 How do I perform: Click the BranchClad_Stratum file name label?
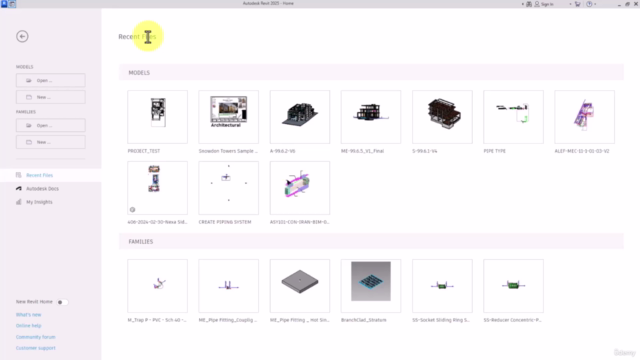point(364,320)
